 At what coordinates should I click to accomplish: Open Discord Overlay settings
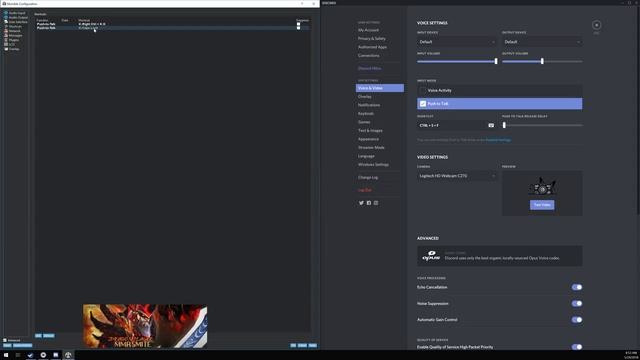click(364, 97)
